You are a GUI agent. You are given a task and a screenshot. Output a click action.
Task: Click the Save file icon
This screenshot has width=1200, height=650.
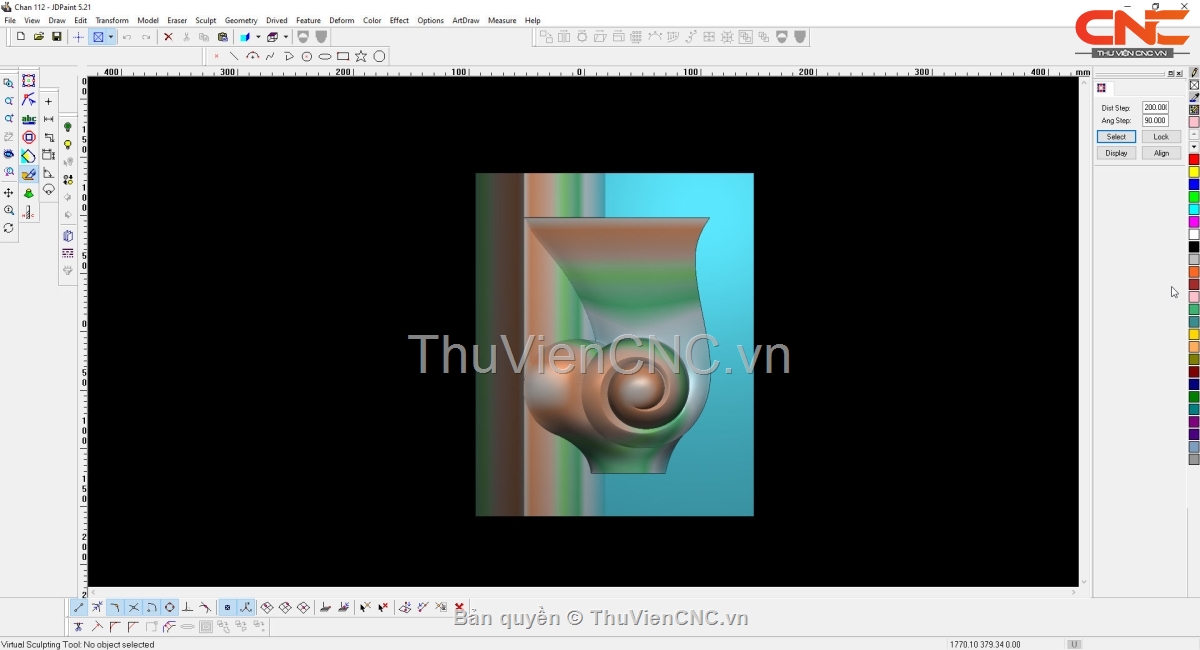pyautogui.click(x=57, y=37)
